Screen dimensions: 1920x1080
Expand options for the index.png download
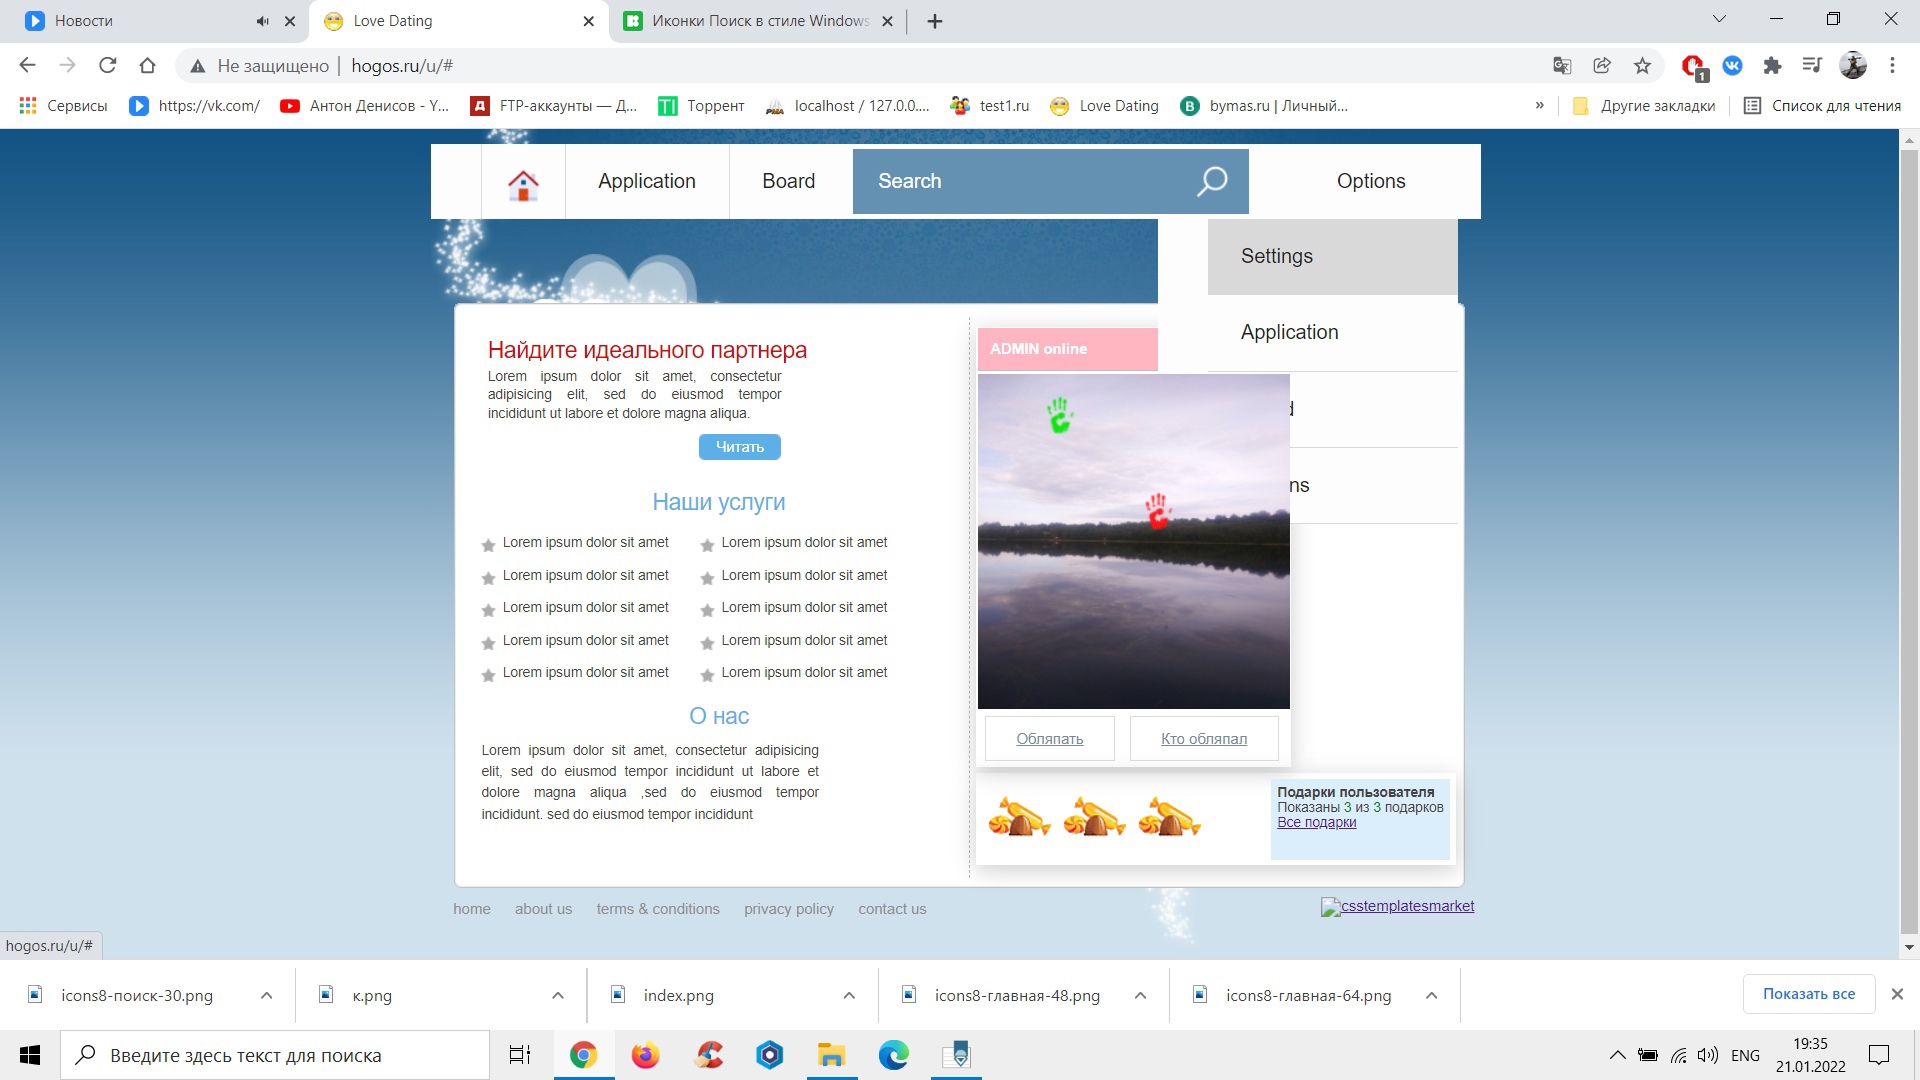point(849,995)
